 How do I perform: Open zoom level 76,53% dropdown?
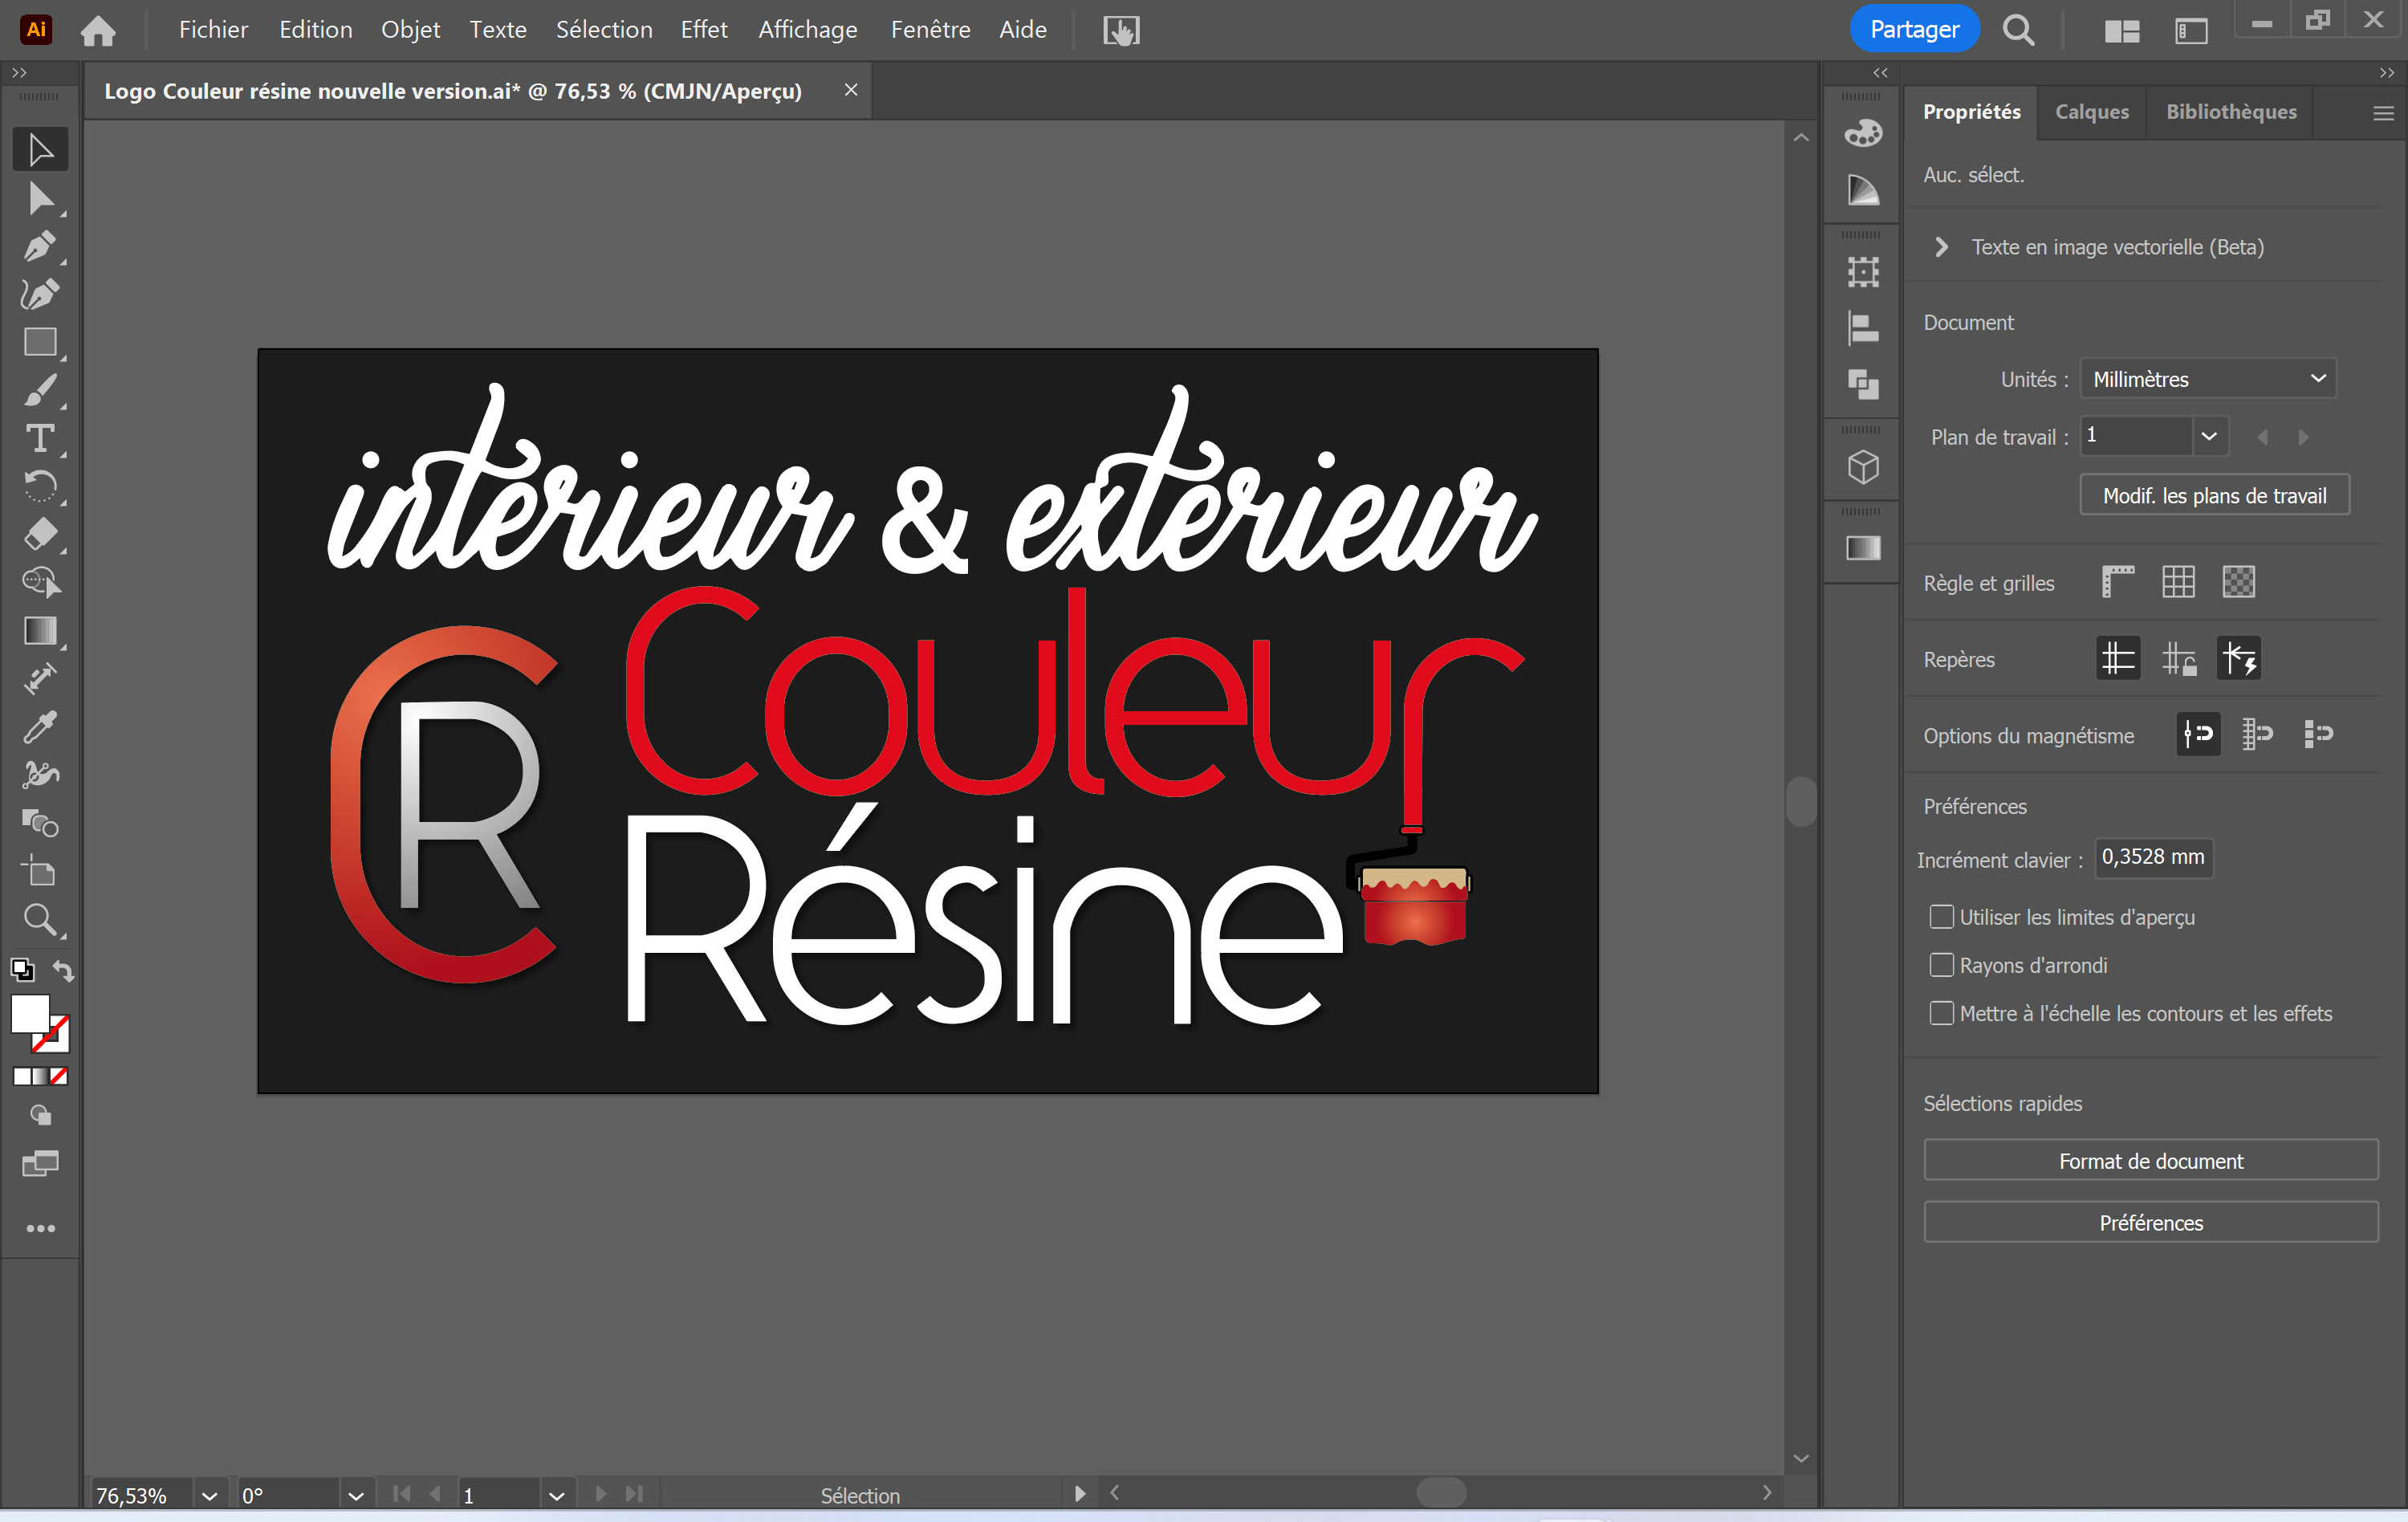[209, 1496]
